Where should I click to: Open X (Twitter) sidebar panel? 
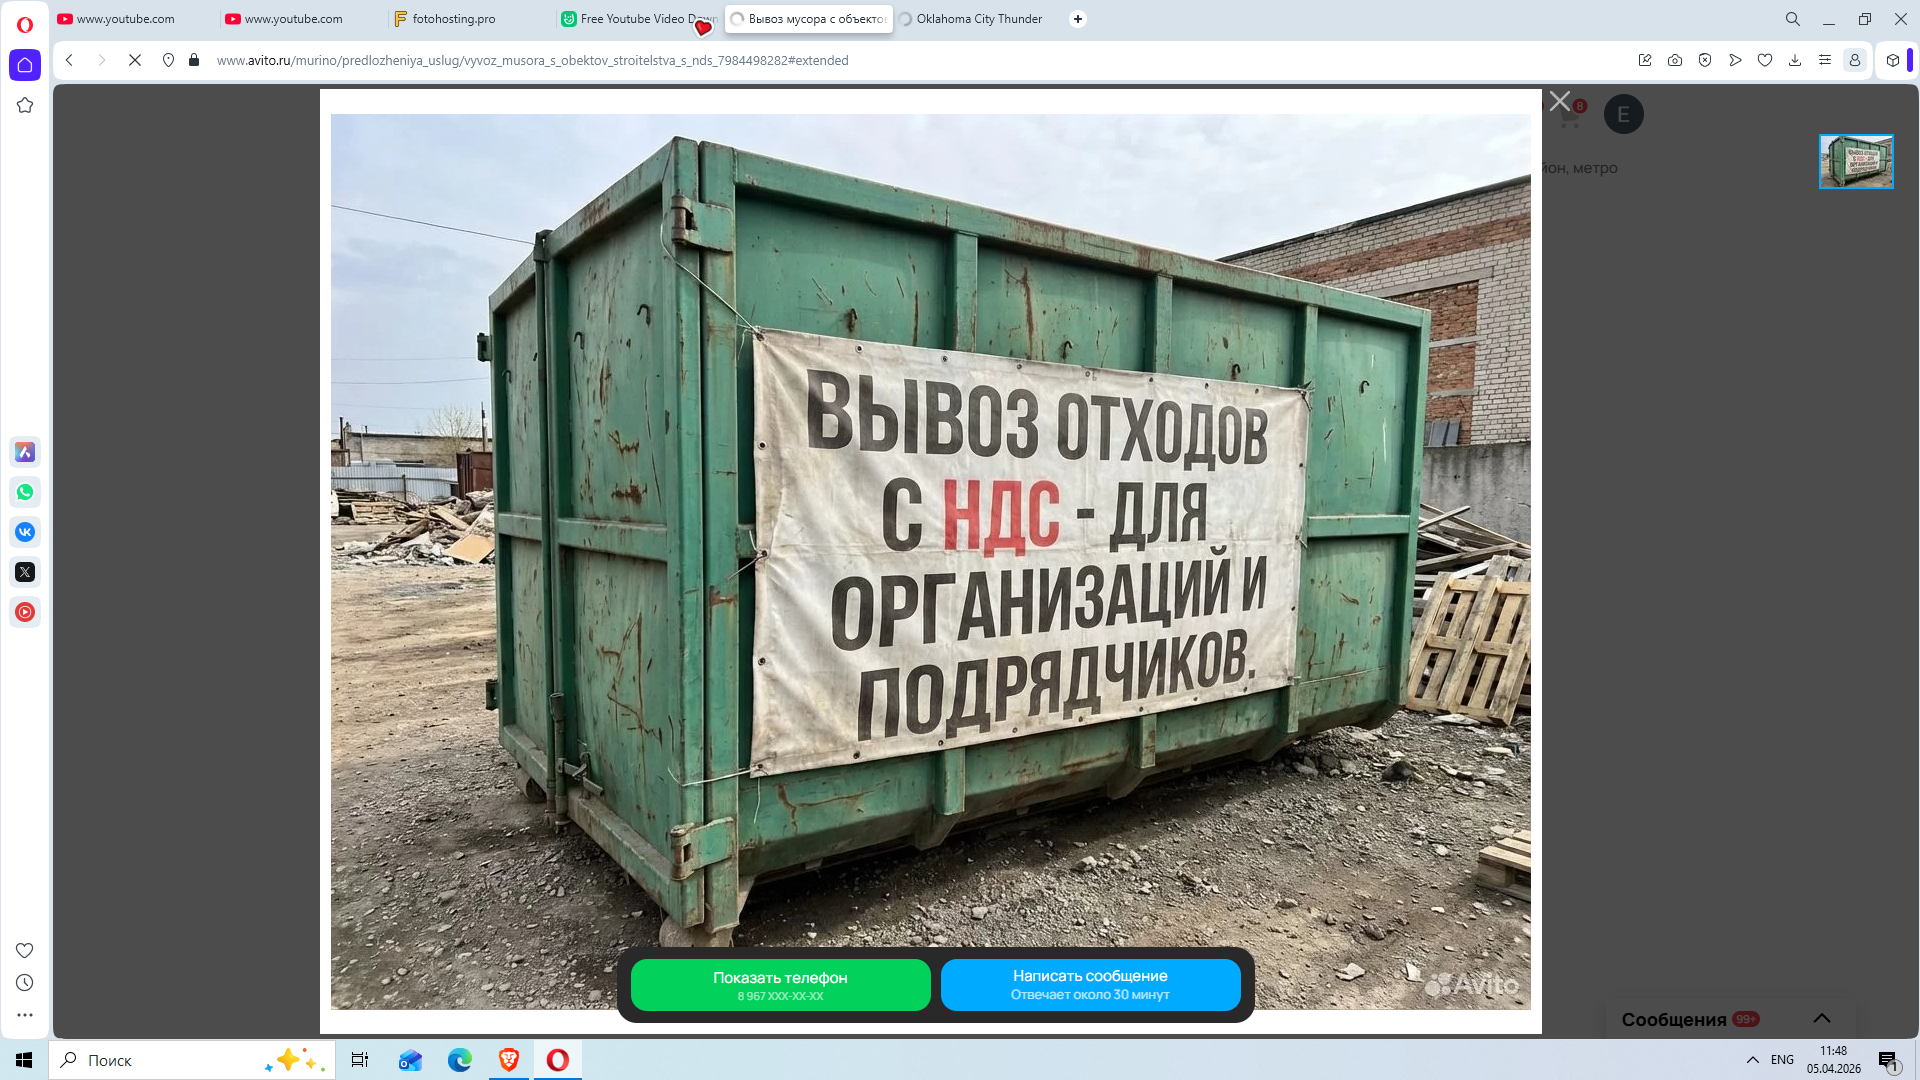click(x=25, y=572)
